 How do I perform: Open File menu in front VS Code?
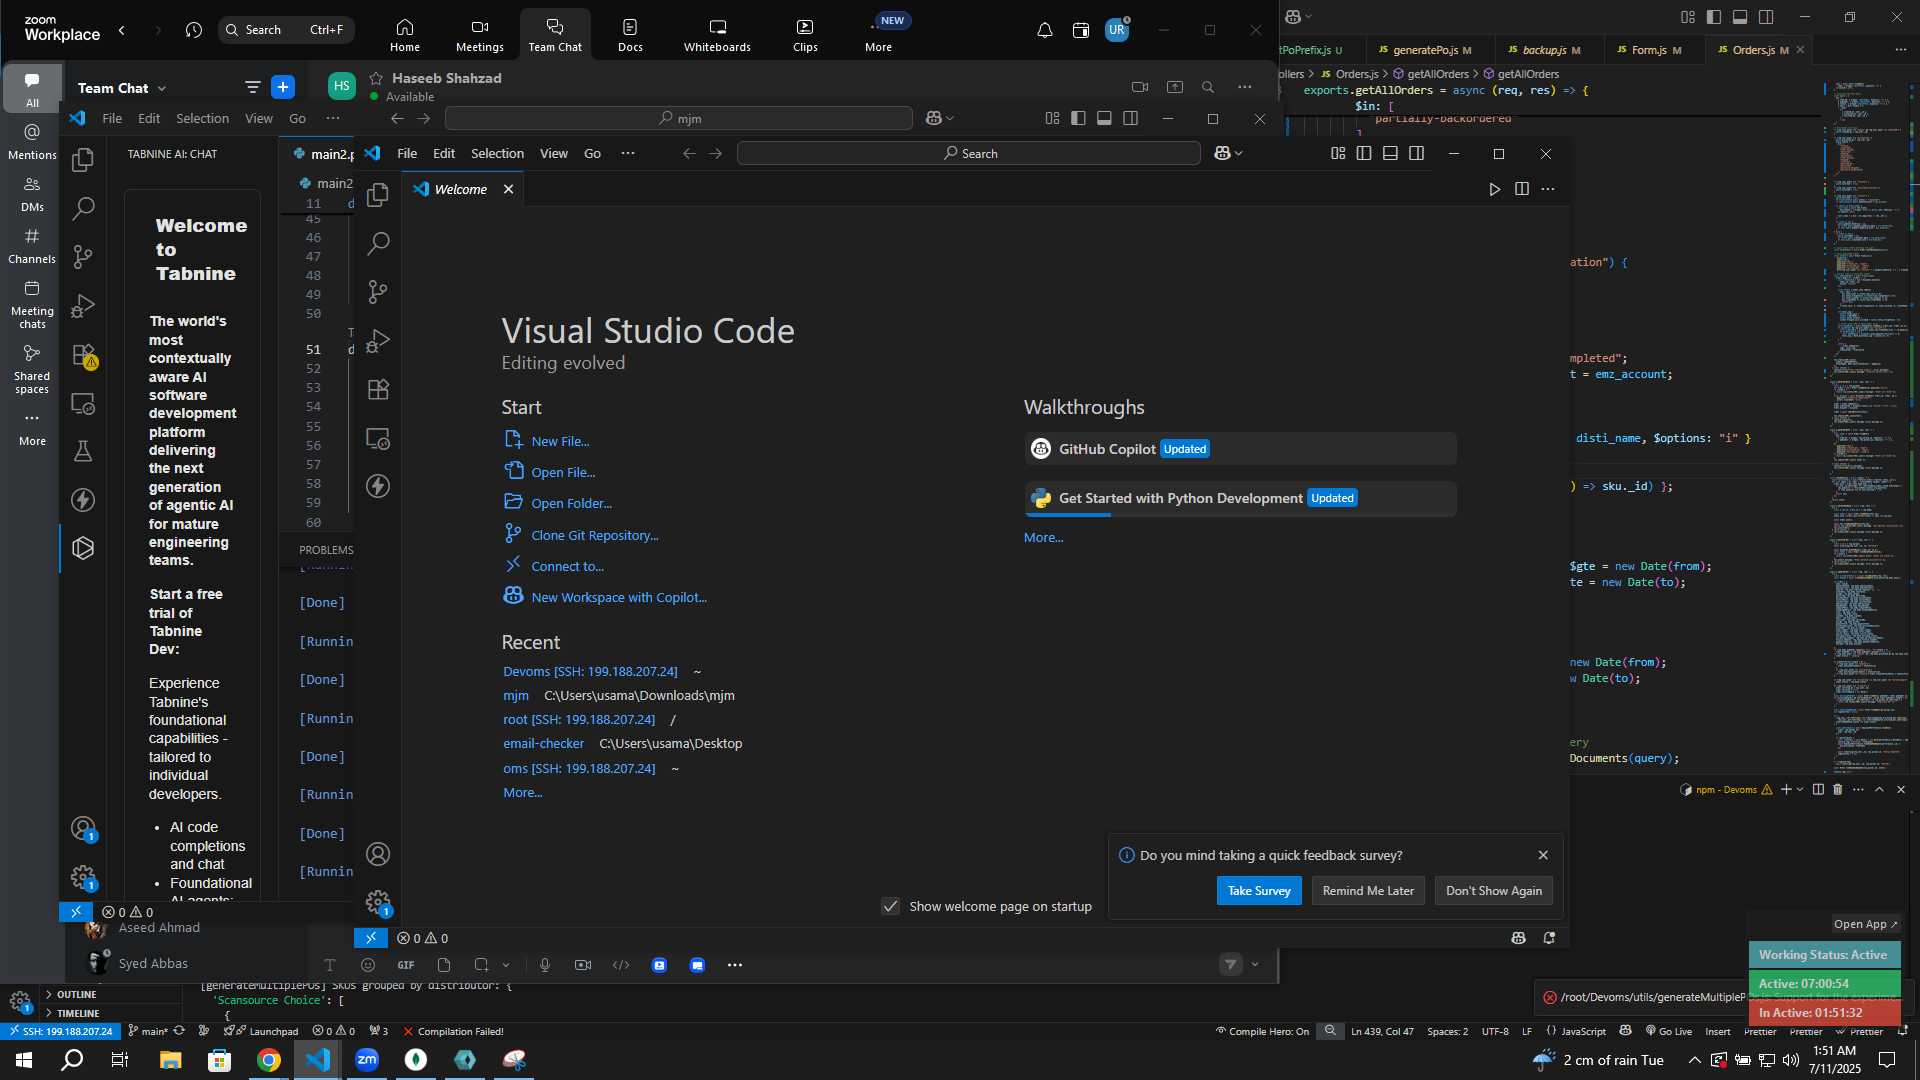[407, 153]
